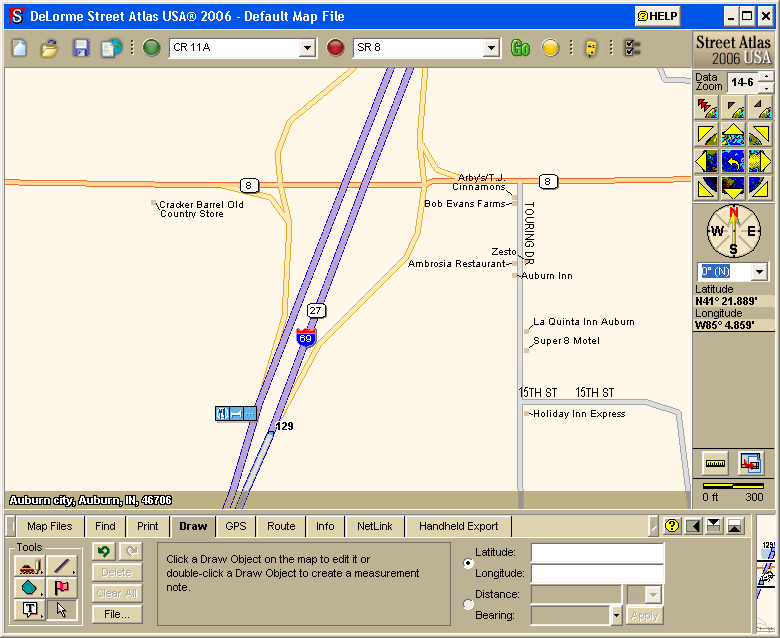Click the yellow ruler measure icon
This screenshot has width=780, height=638.
(x=715, y=463)
